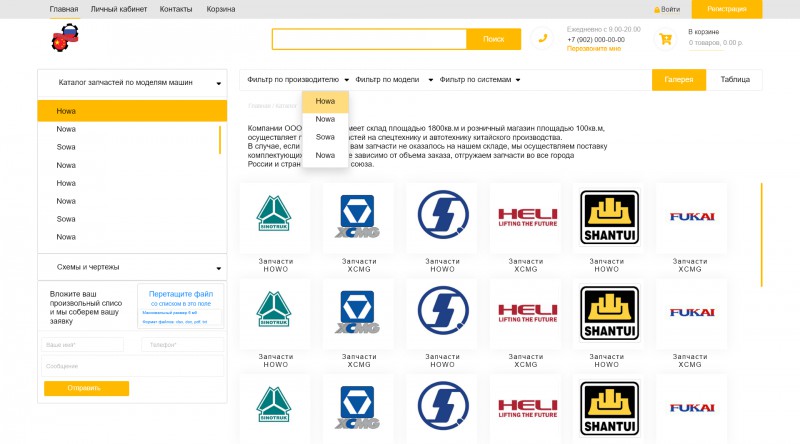
Task: Select the blue circular Shacman logo in the top row
Action: coord(442,215)
